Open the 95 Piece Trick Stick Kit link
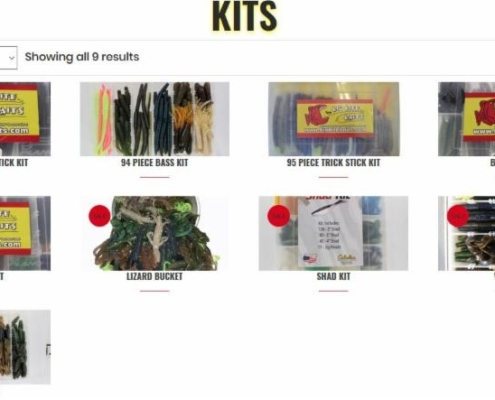Screen dimensions: 495x400 click(x=333, y=163)
